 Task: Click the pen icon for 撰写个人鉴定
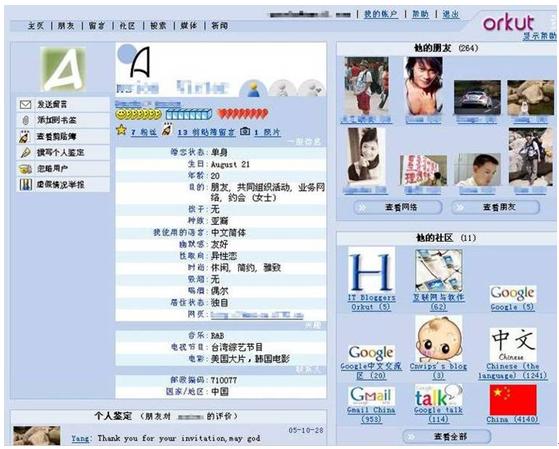point(25,153)
